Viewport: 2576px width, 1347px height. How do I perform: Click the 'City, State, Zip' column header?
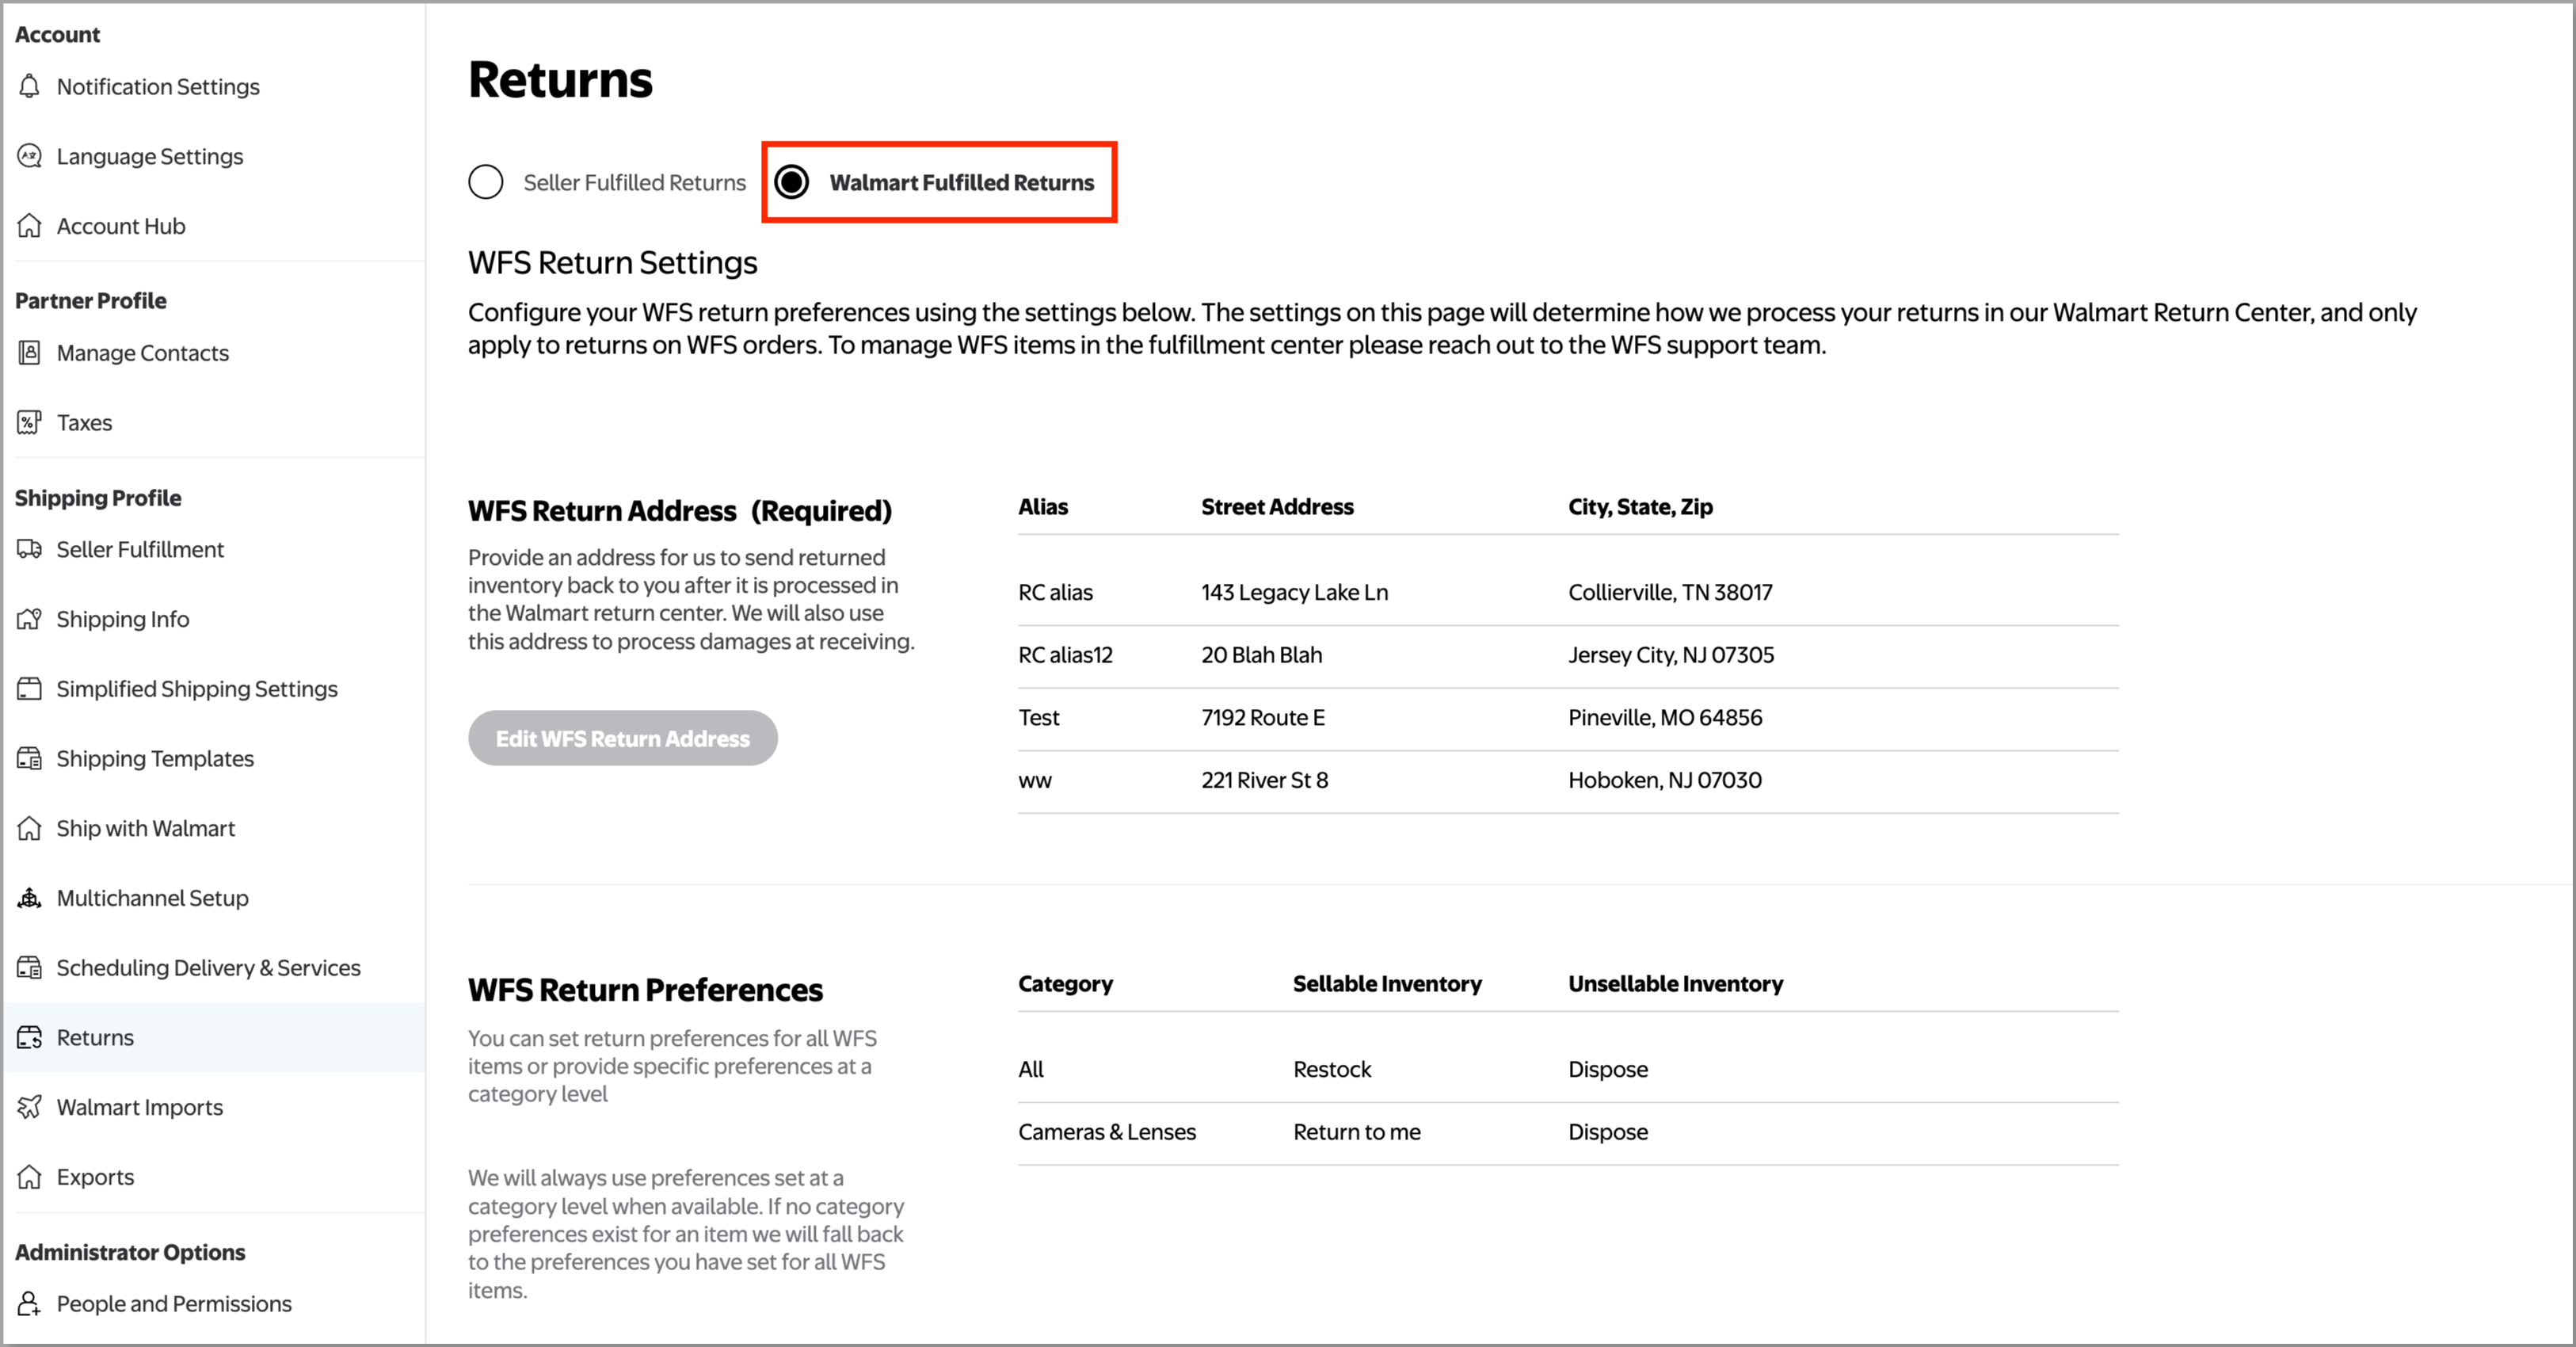pos(1640,507)
